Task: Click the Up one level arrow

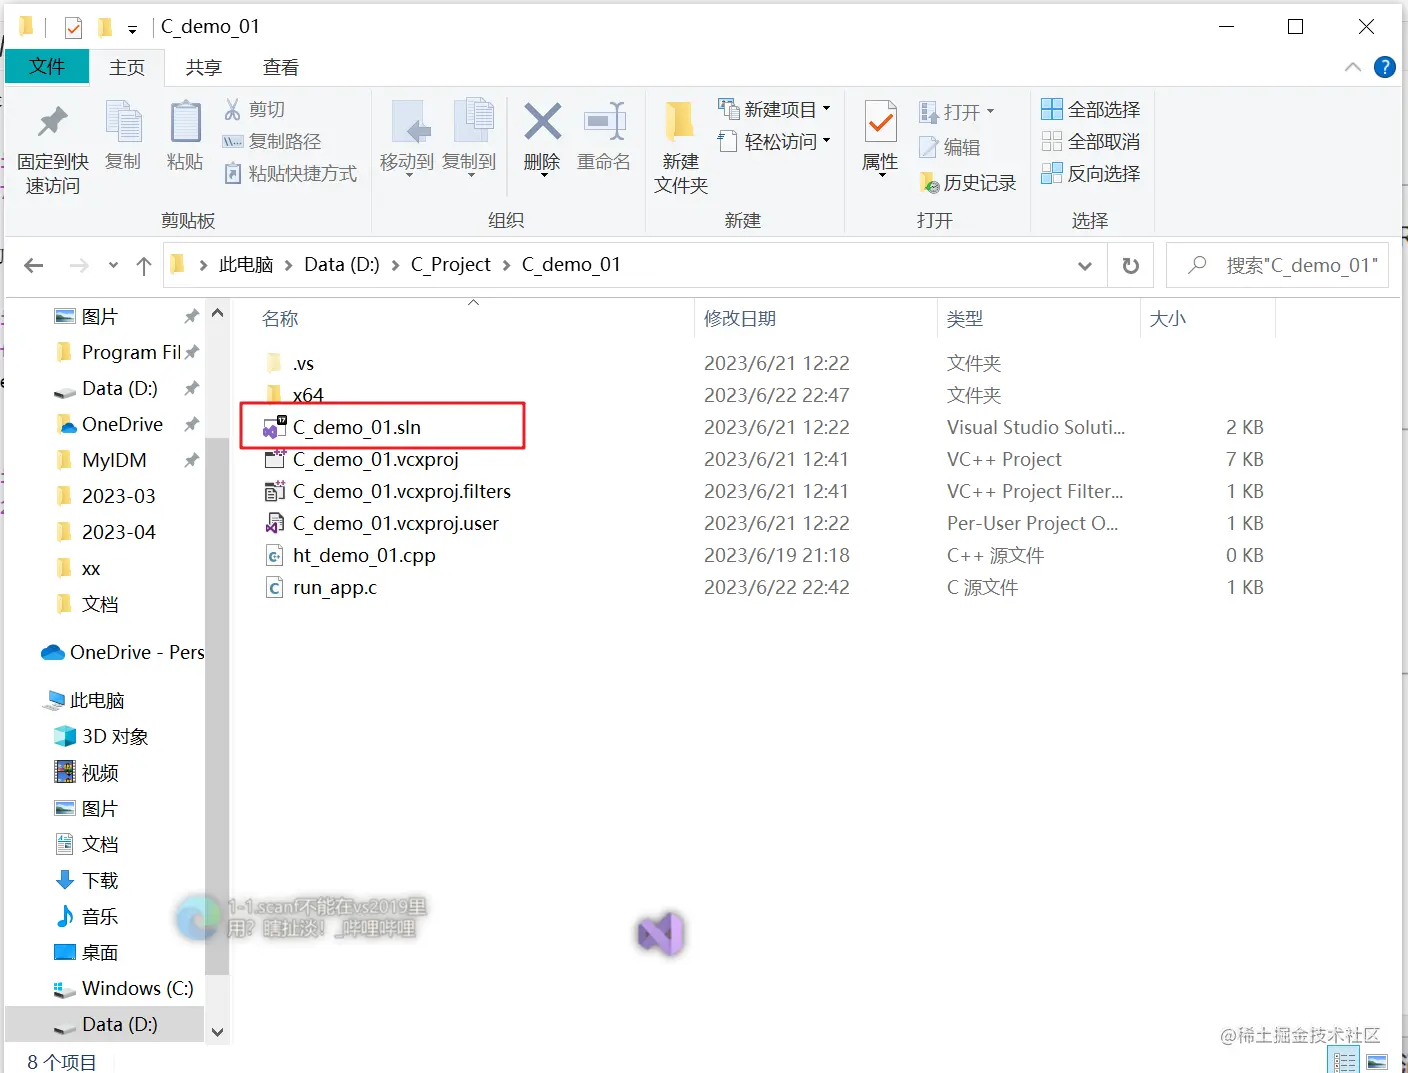Action: [144, 265]
